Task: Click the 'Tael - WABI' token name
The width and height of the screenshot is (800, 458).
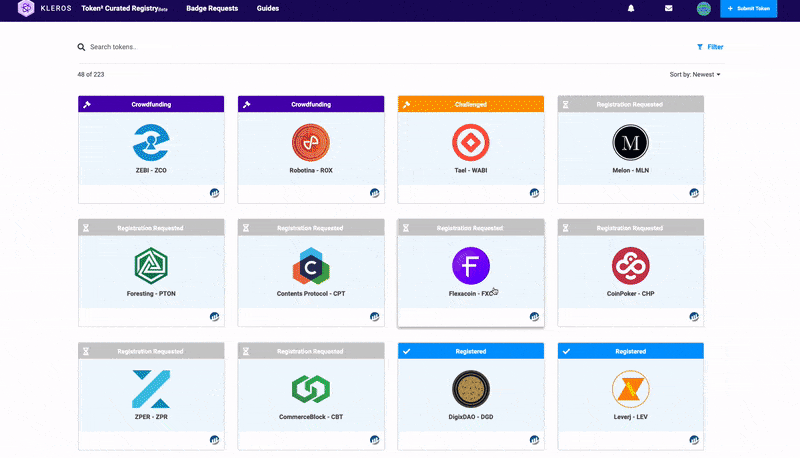Action: [470, 170]
